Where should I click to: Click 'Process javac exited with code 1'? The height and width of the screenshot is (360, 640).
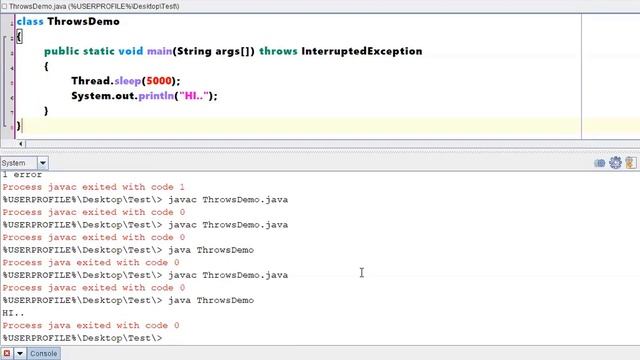(93, 187)
